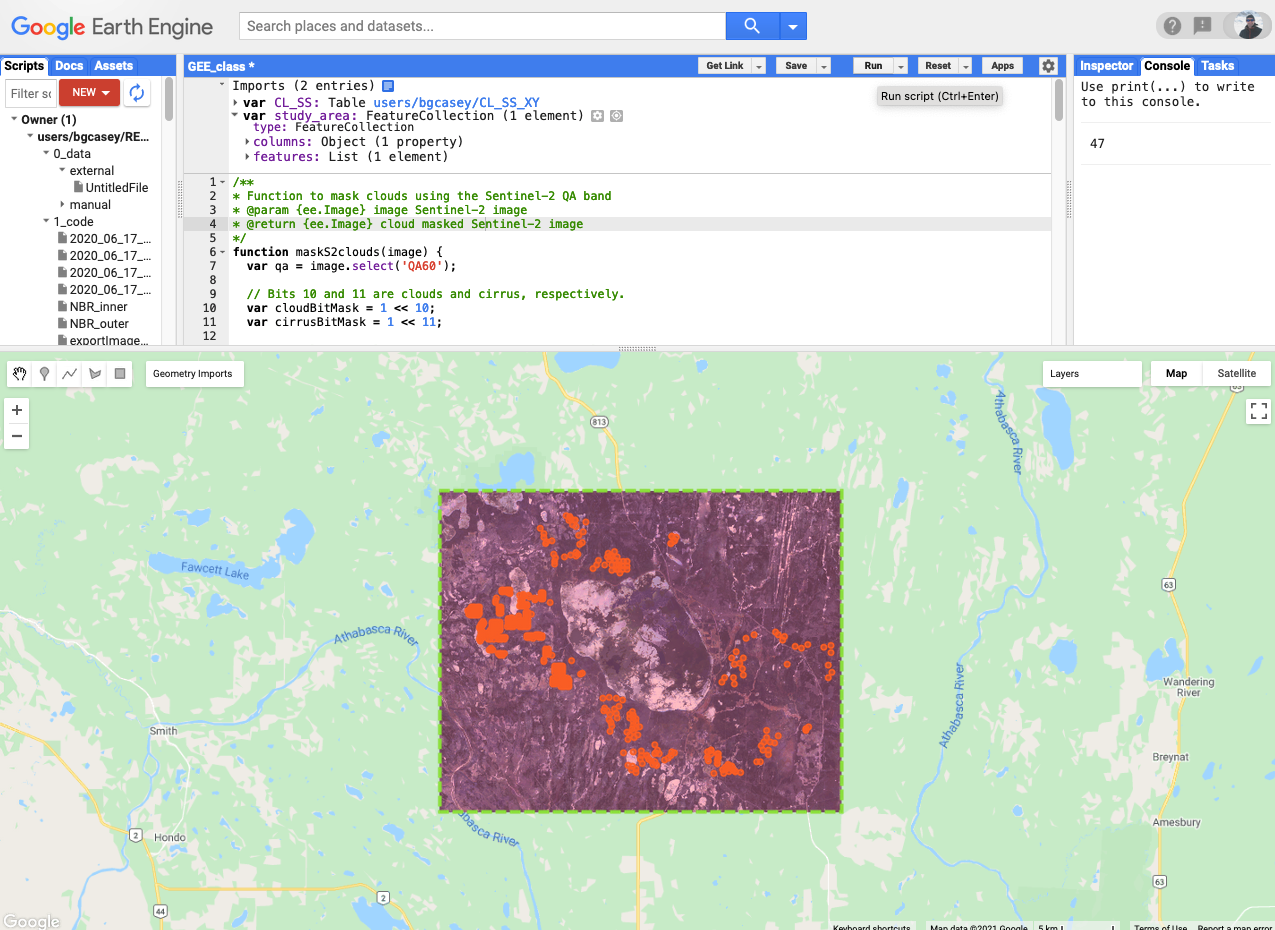This screenshot has height=930, width=1275.
Task: Open the Run button dropdown arrow
Action: 901,66
